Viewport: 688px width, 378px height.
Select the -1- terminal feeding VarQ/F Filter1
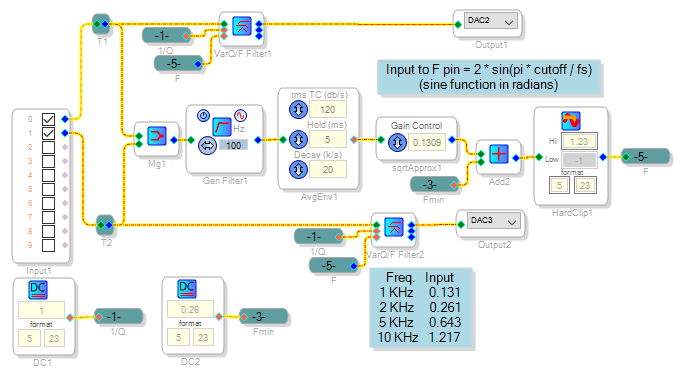point(167,36)
